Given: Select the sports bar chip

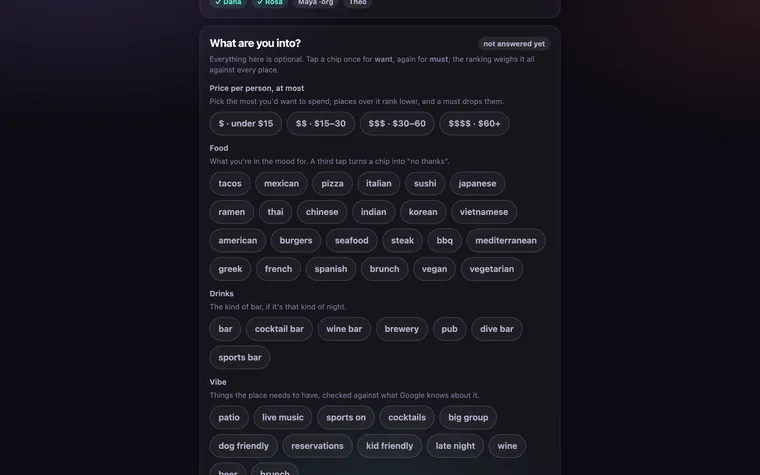Looking at the screenshot, I should (239, 358).
